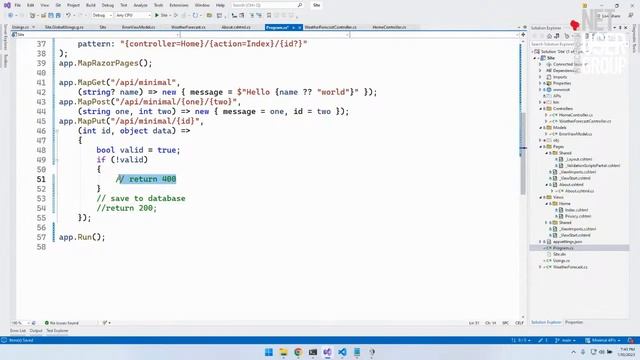Switch to the HomeController.cs tab
This screenshot has height=360, width=640.
click(x=389, y=27)
